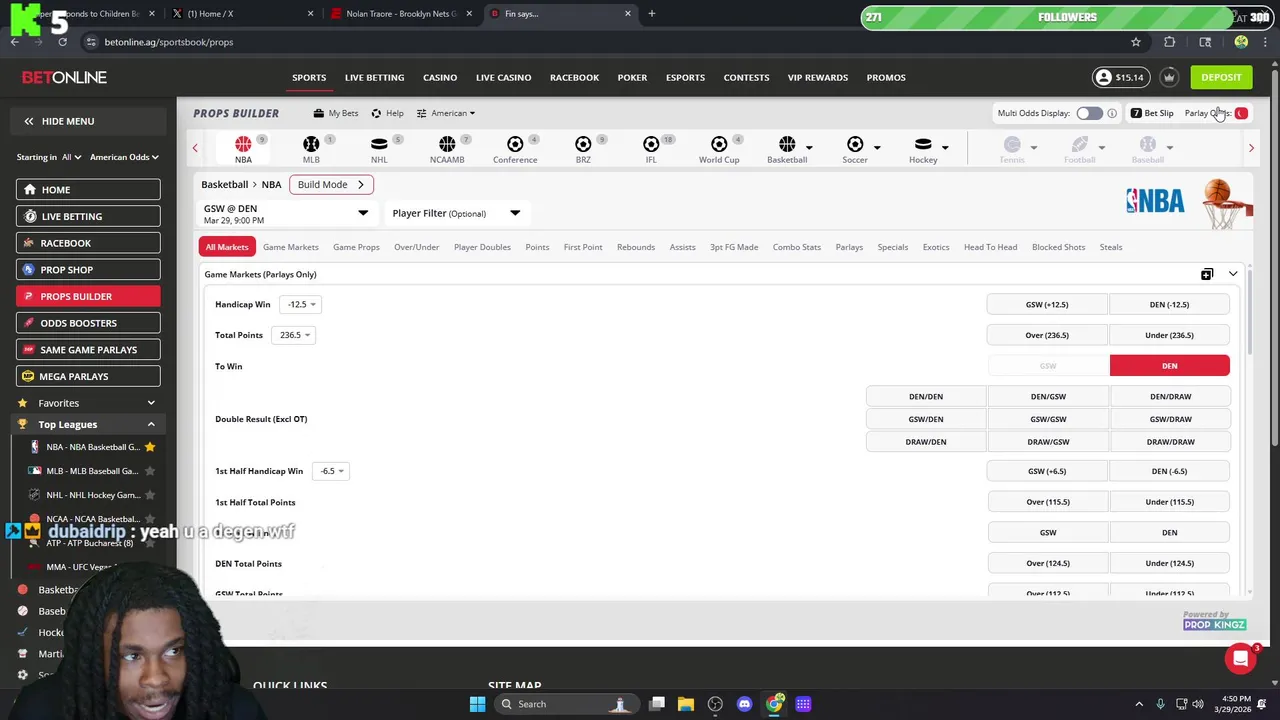Image resolution: width=1280 pixels, height=720 pixels.
Task: Reload the page in browser
Action: 62,42
